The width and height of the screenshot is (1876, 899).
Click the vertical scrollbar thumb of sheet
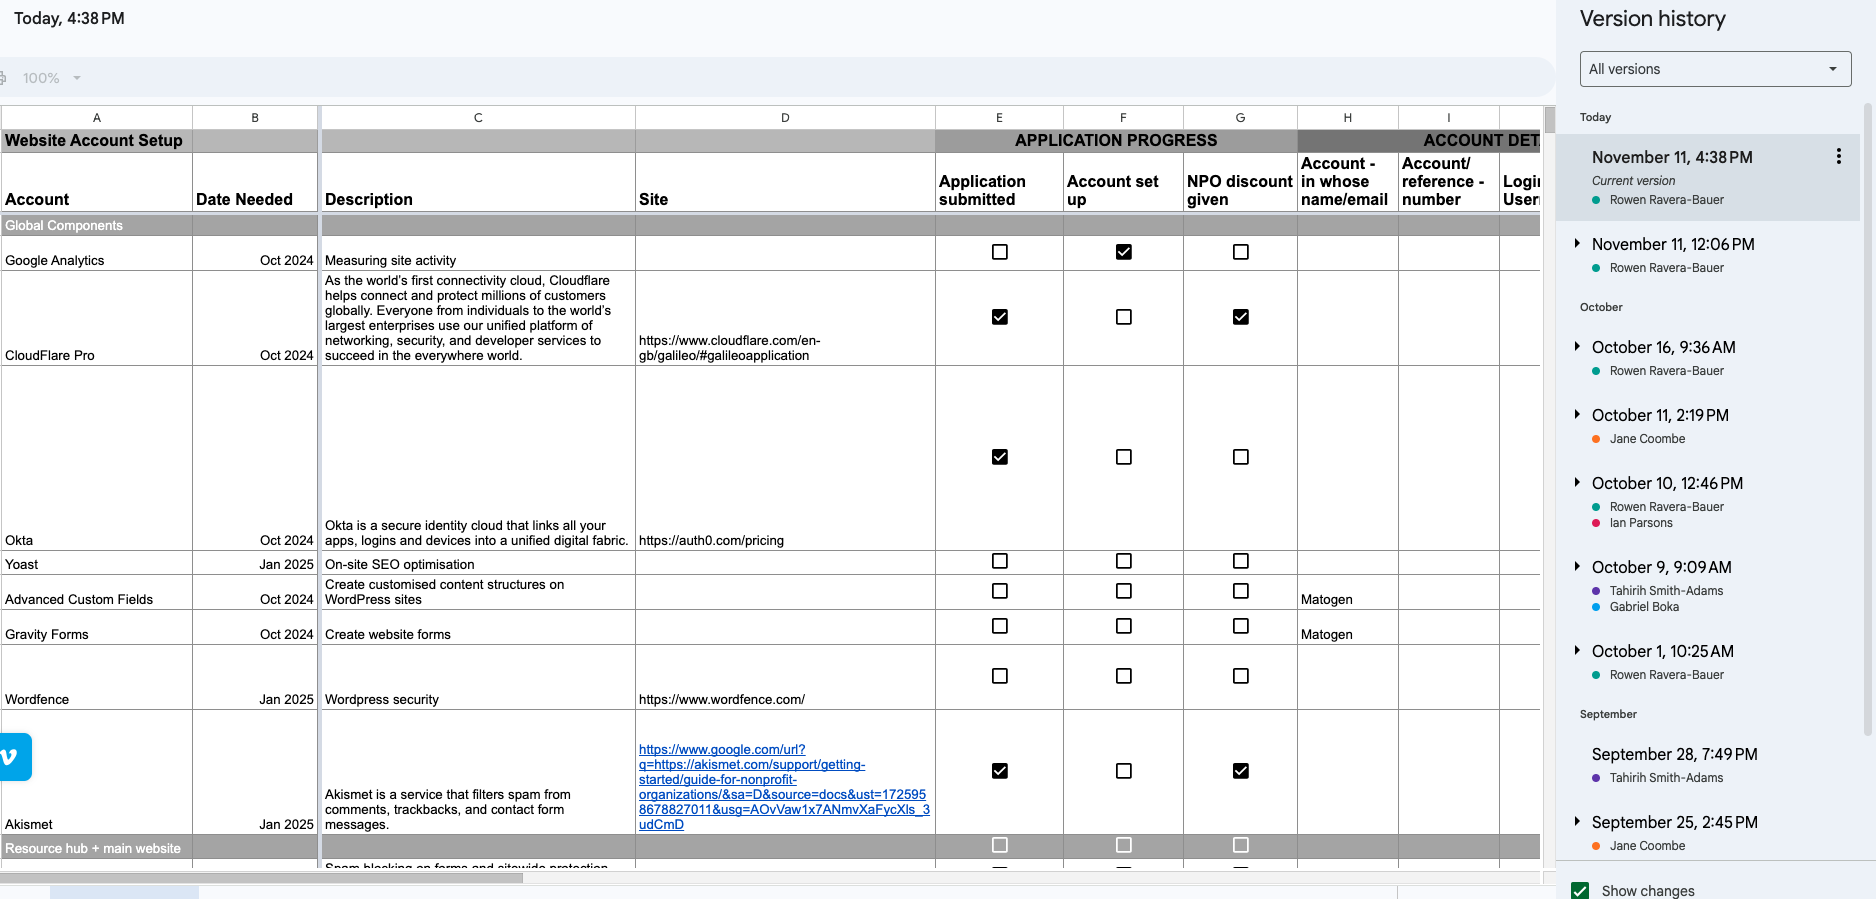(x=1549, y=120)
